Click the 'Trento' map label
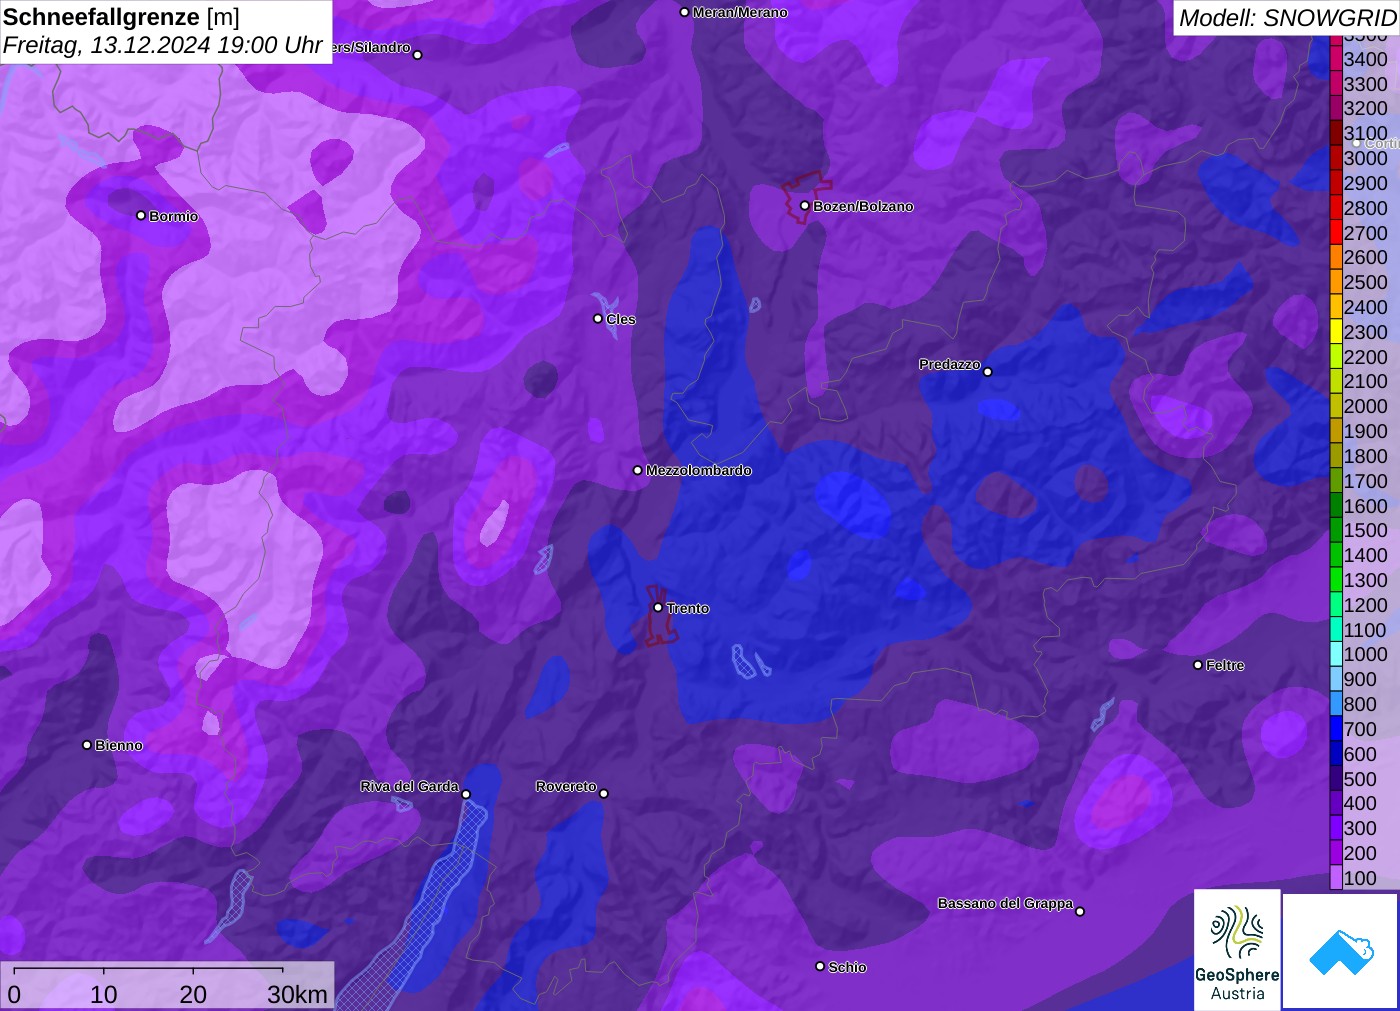The width and height of the screenshot is (1400, 1011). pos(688,608)
